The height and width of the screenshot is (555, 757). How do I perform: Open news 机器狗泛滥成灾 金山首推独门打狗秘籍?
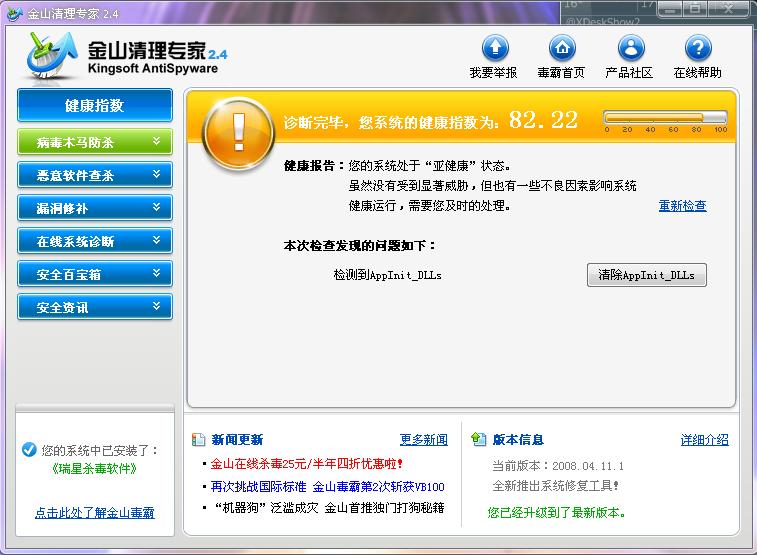pos(329,508)
